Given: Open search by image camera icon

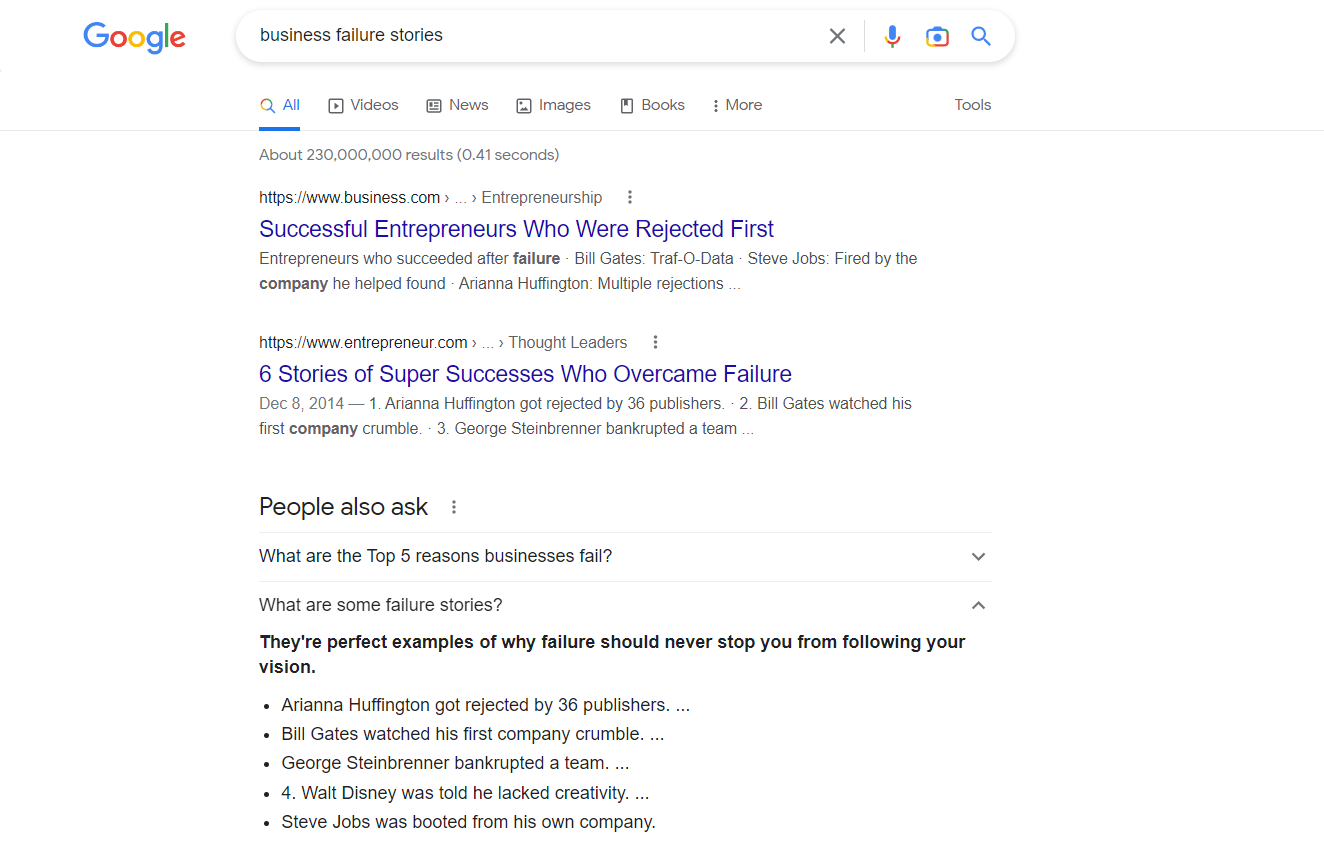Looking at the screenshot, I should tap(937, 36).
